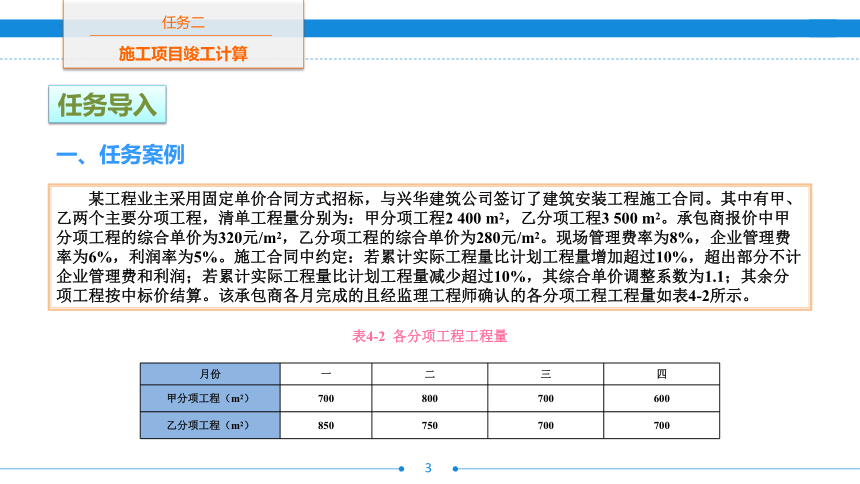Click the 施工项目竣工计算 title

183,54
